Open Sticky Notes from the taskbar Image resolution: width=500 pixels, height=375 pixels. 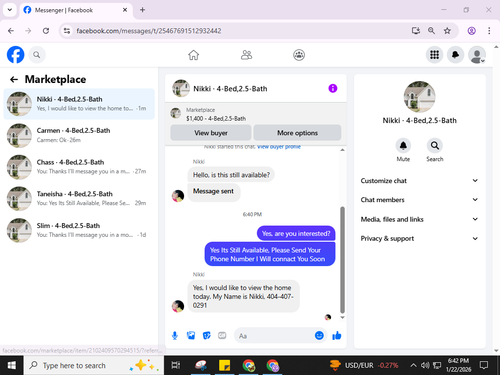click(x=224, y=365)
